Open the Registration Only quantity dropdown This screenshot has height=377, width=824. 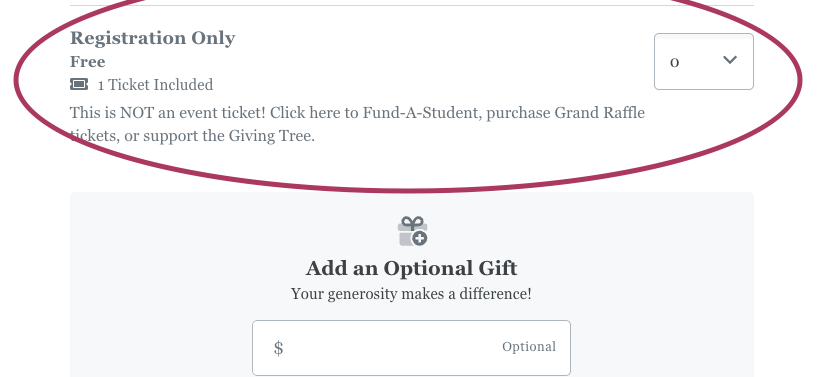click(x=704, y=62)
